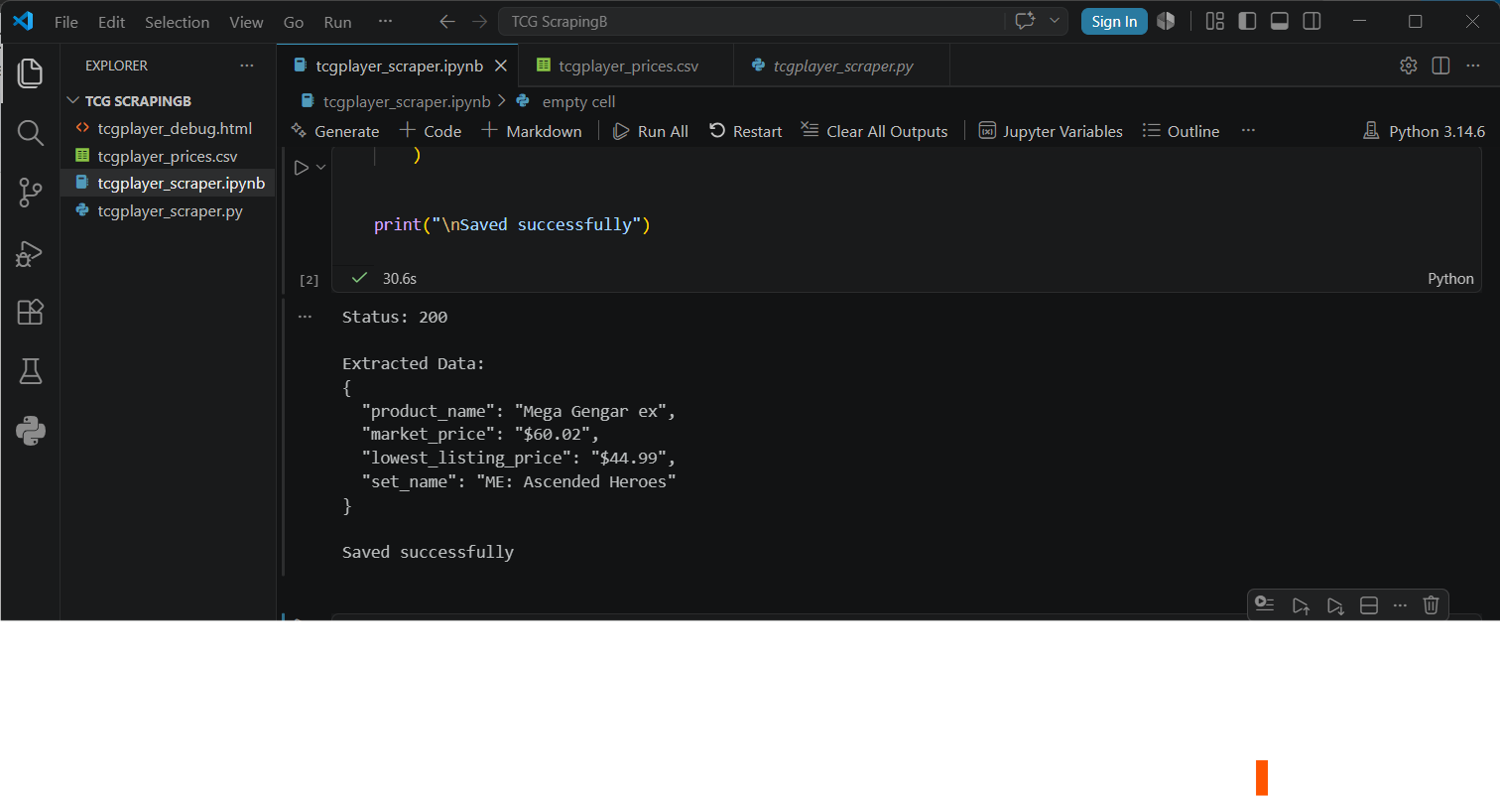Open the Run and Debug view
Image resolution: width=1500 pixels, height=797 pixels.
tap(30, 253)
